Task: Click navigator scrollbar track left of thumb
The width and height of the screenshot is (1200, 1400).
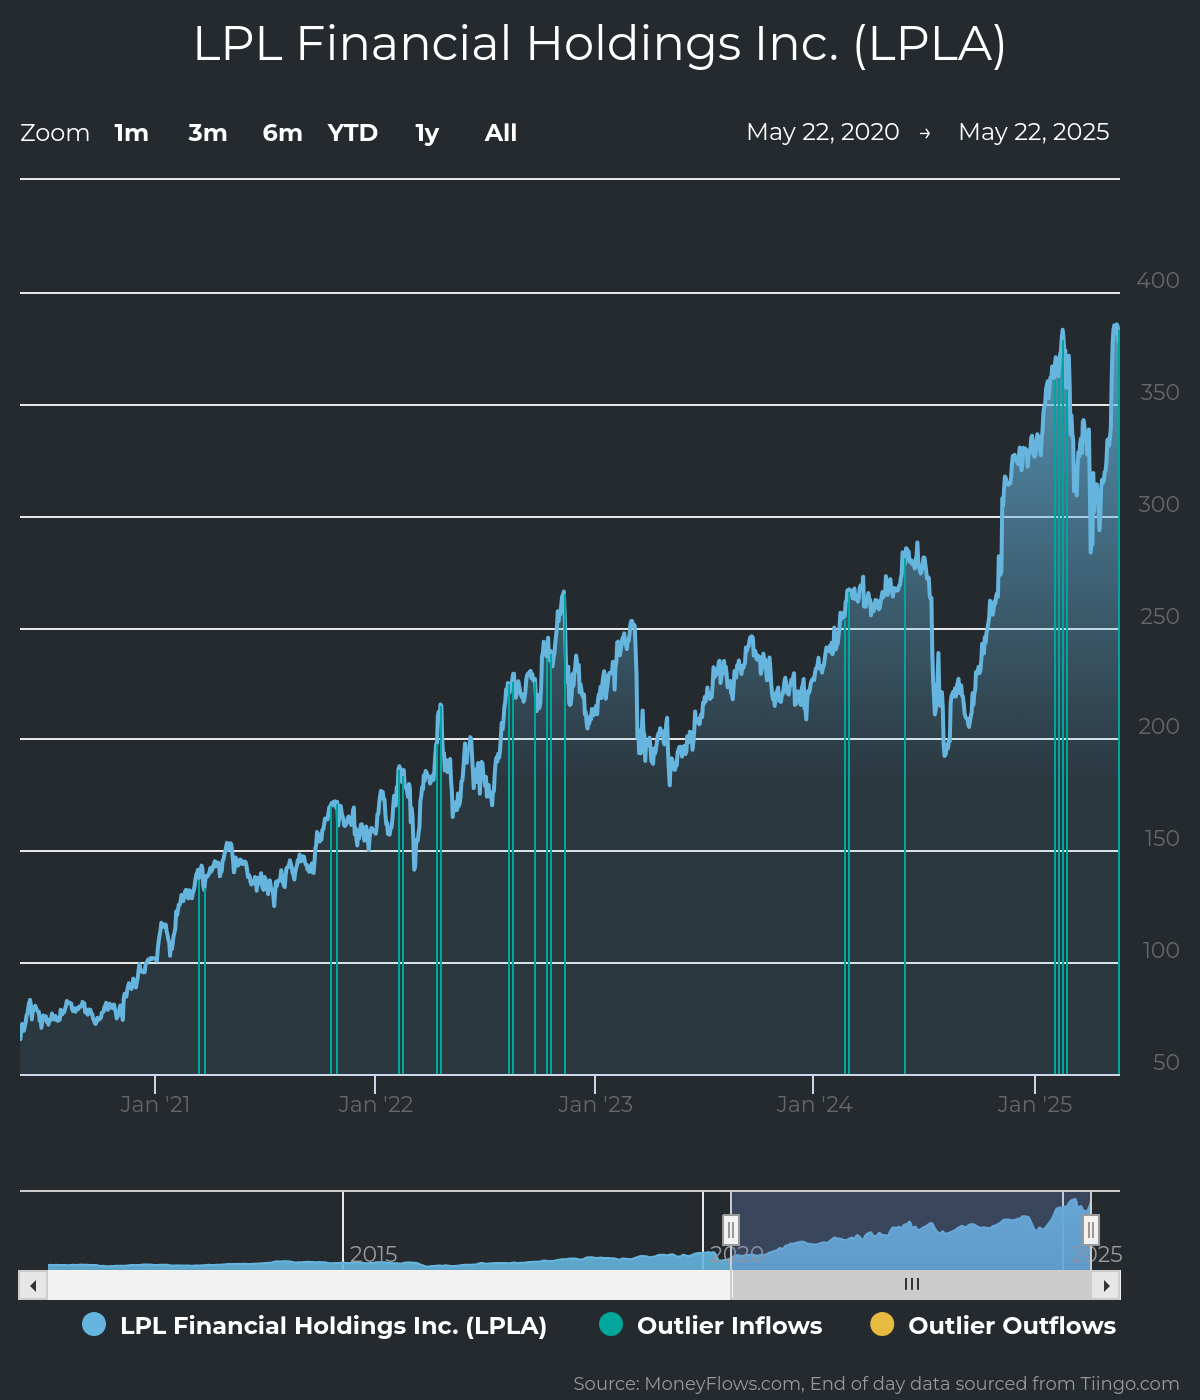Action: 389,1285
